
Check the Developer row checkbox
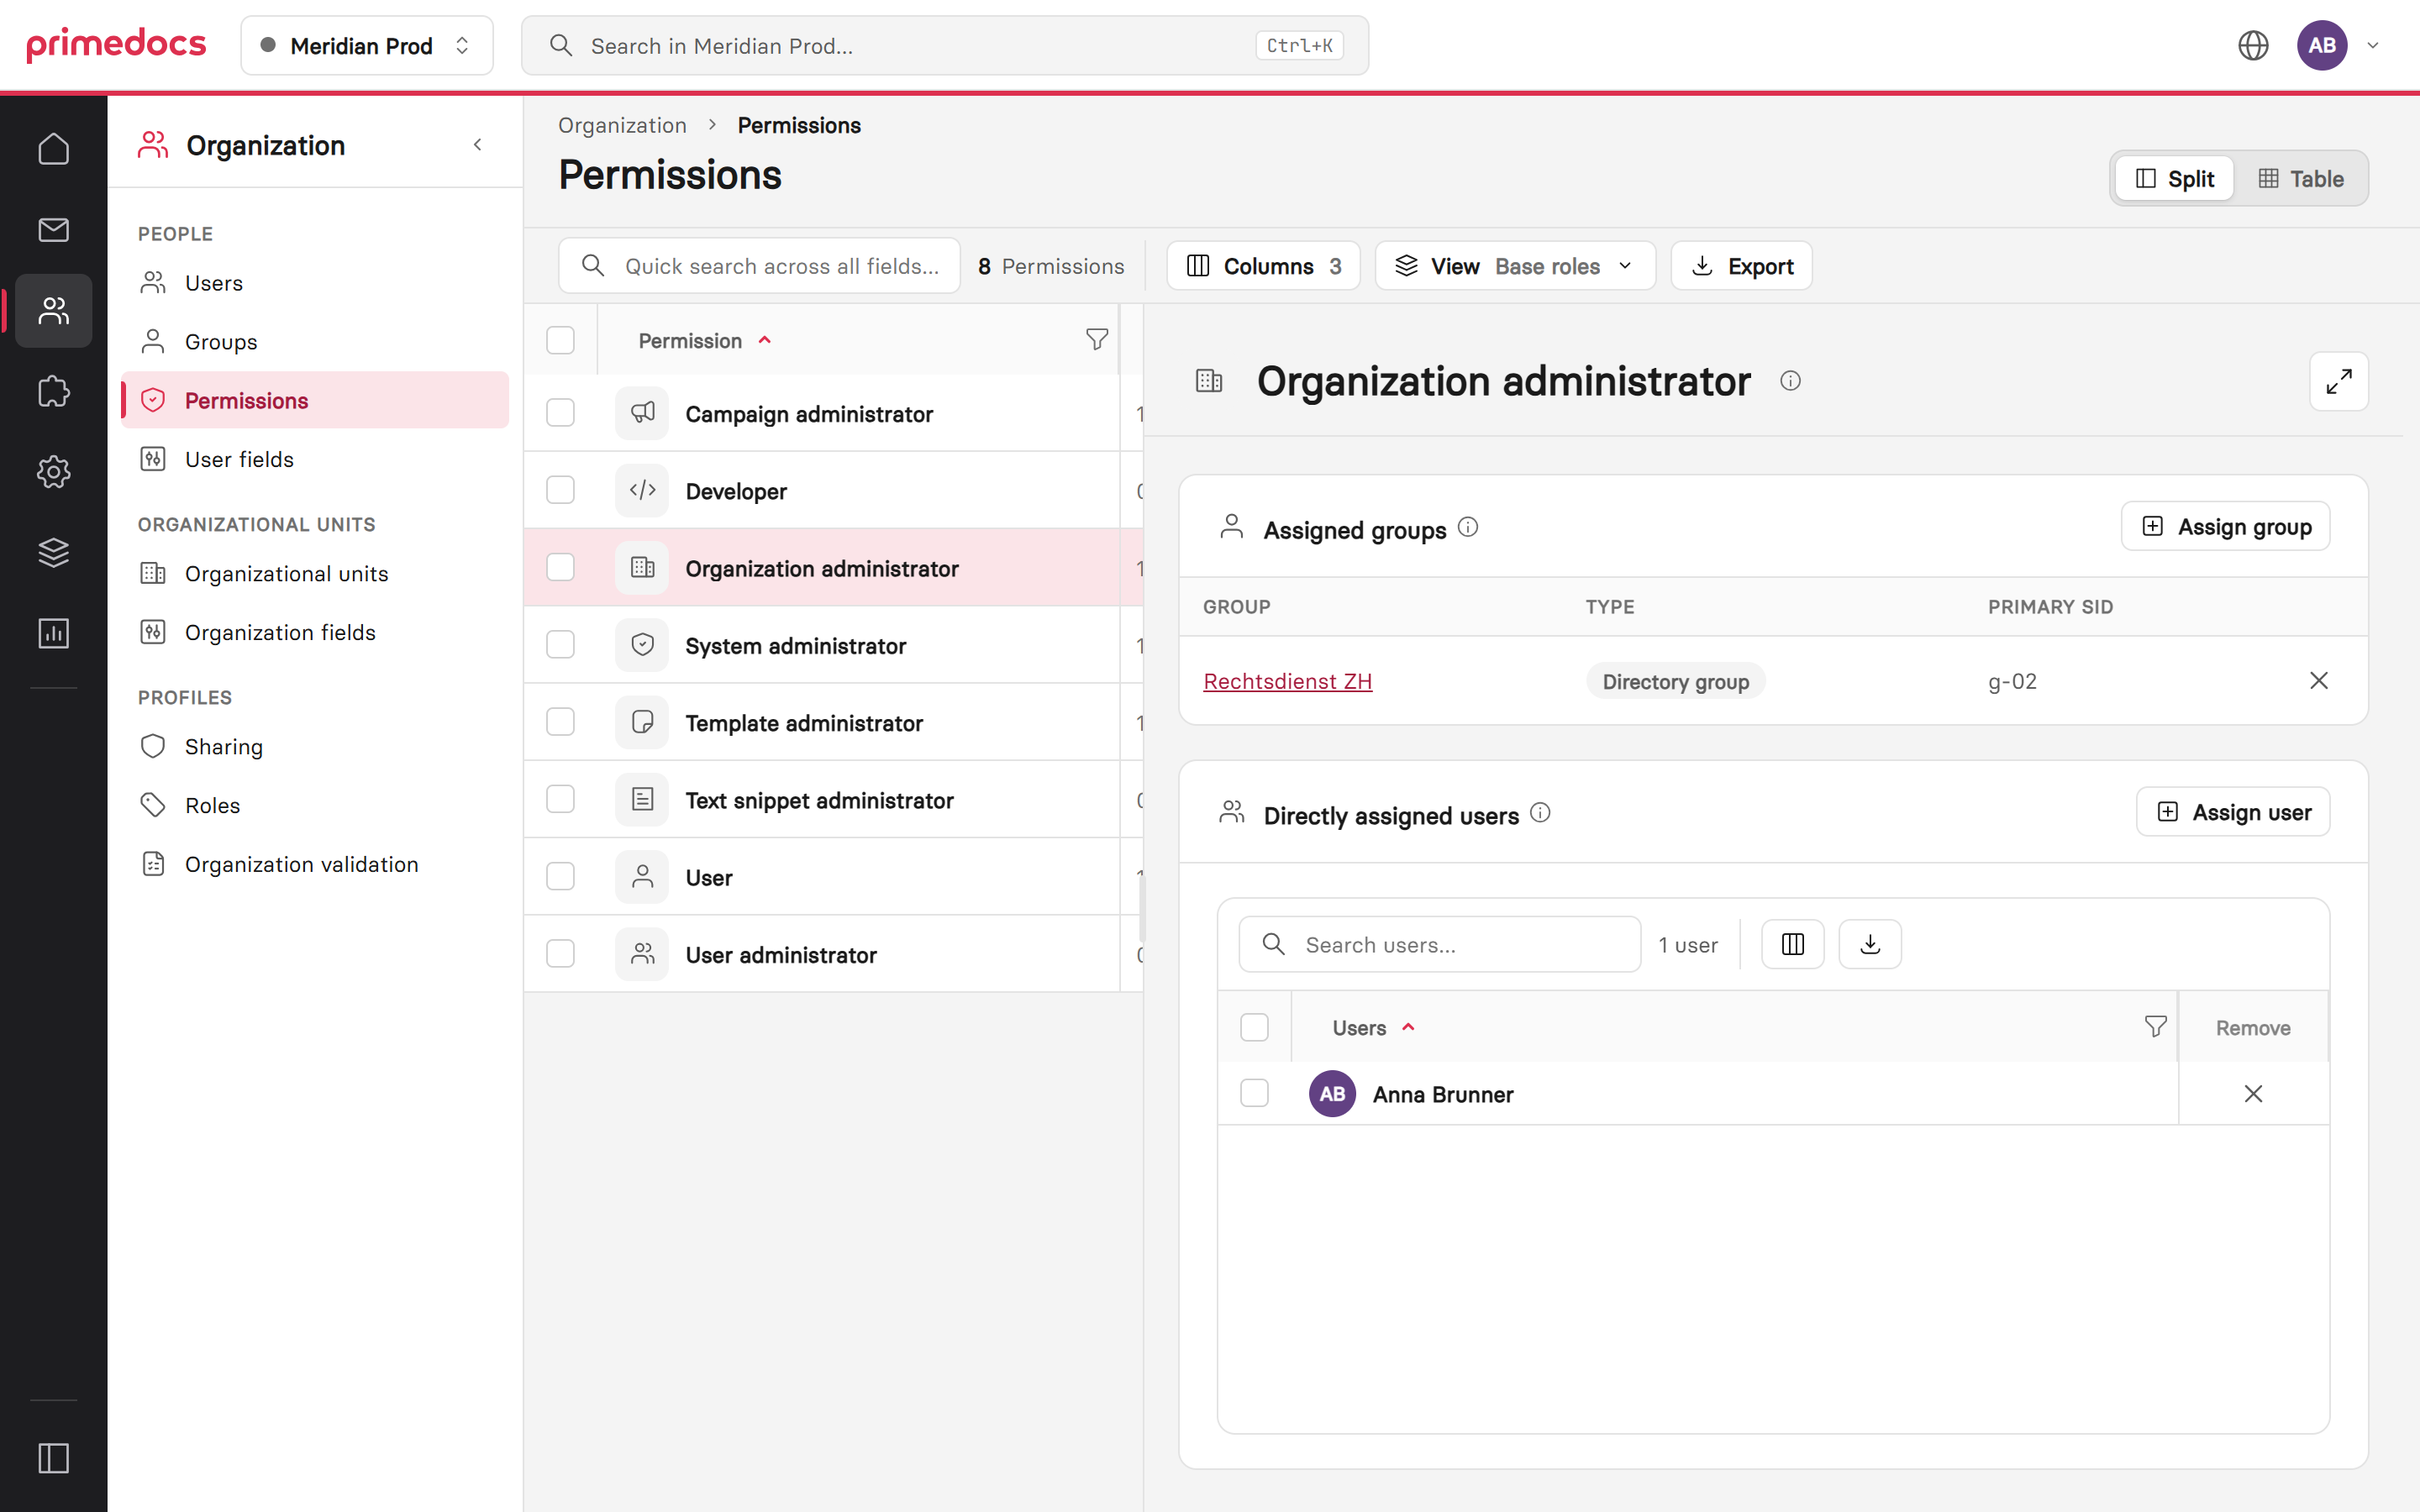(560, 490)
